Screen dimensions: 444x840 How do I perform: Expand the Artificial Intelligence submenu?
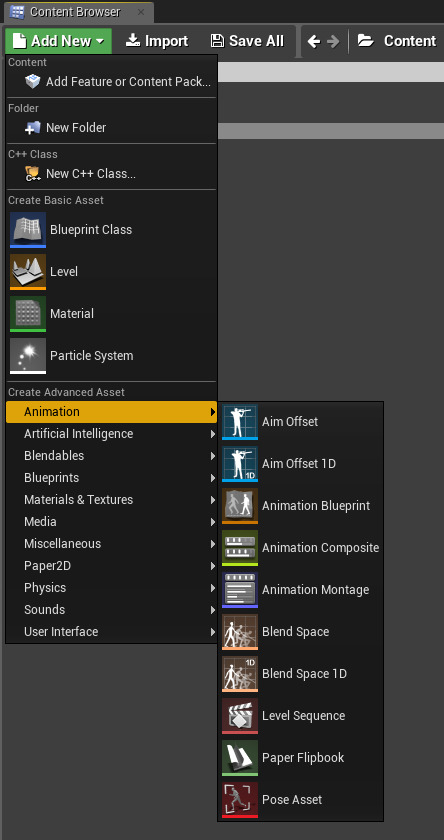(111, 434)
